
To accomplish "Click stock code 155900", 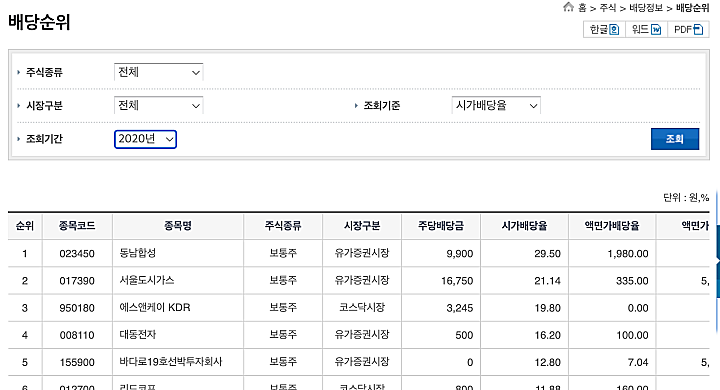I will (x=77, y=362).
